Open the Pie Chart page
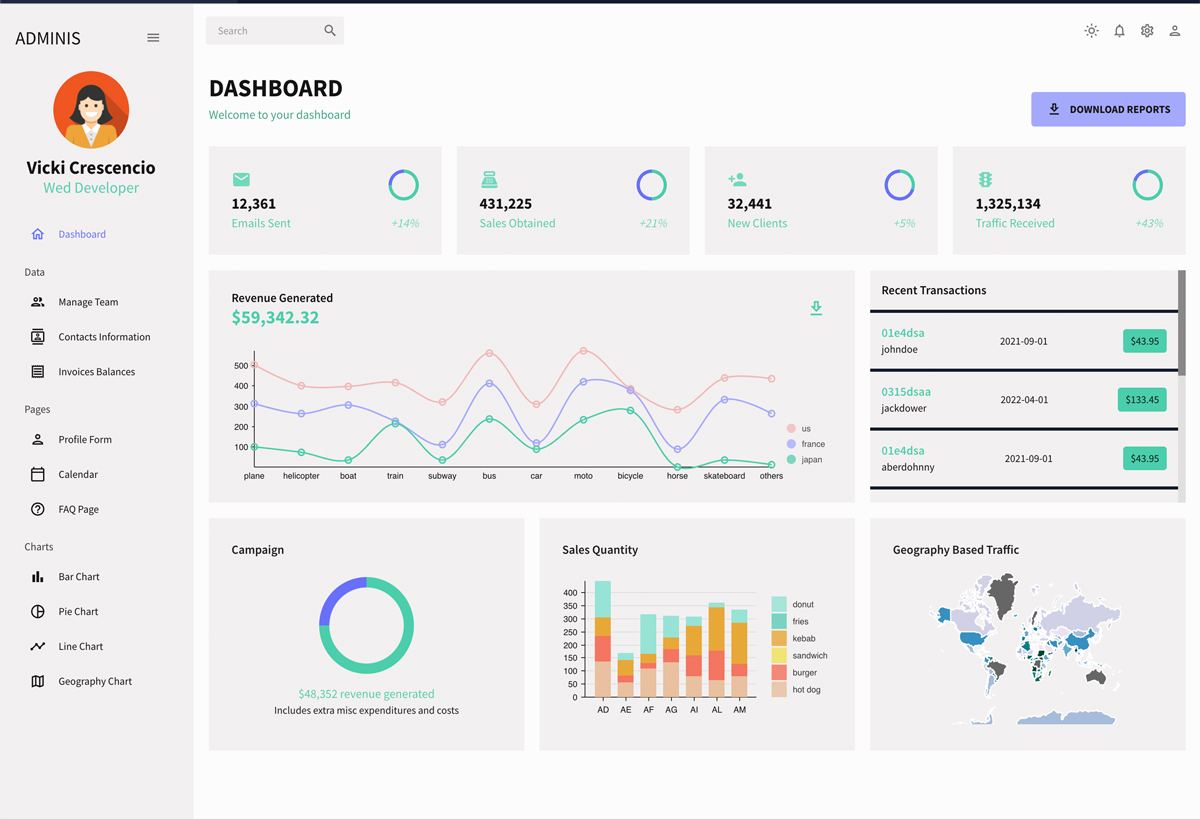The image size is (1200, 819). click(78, 612)
